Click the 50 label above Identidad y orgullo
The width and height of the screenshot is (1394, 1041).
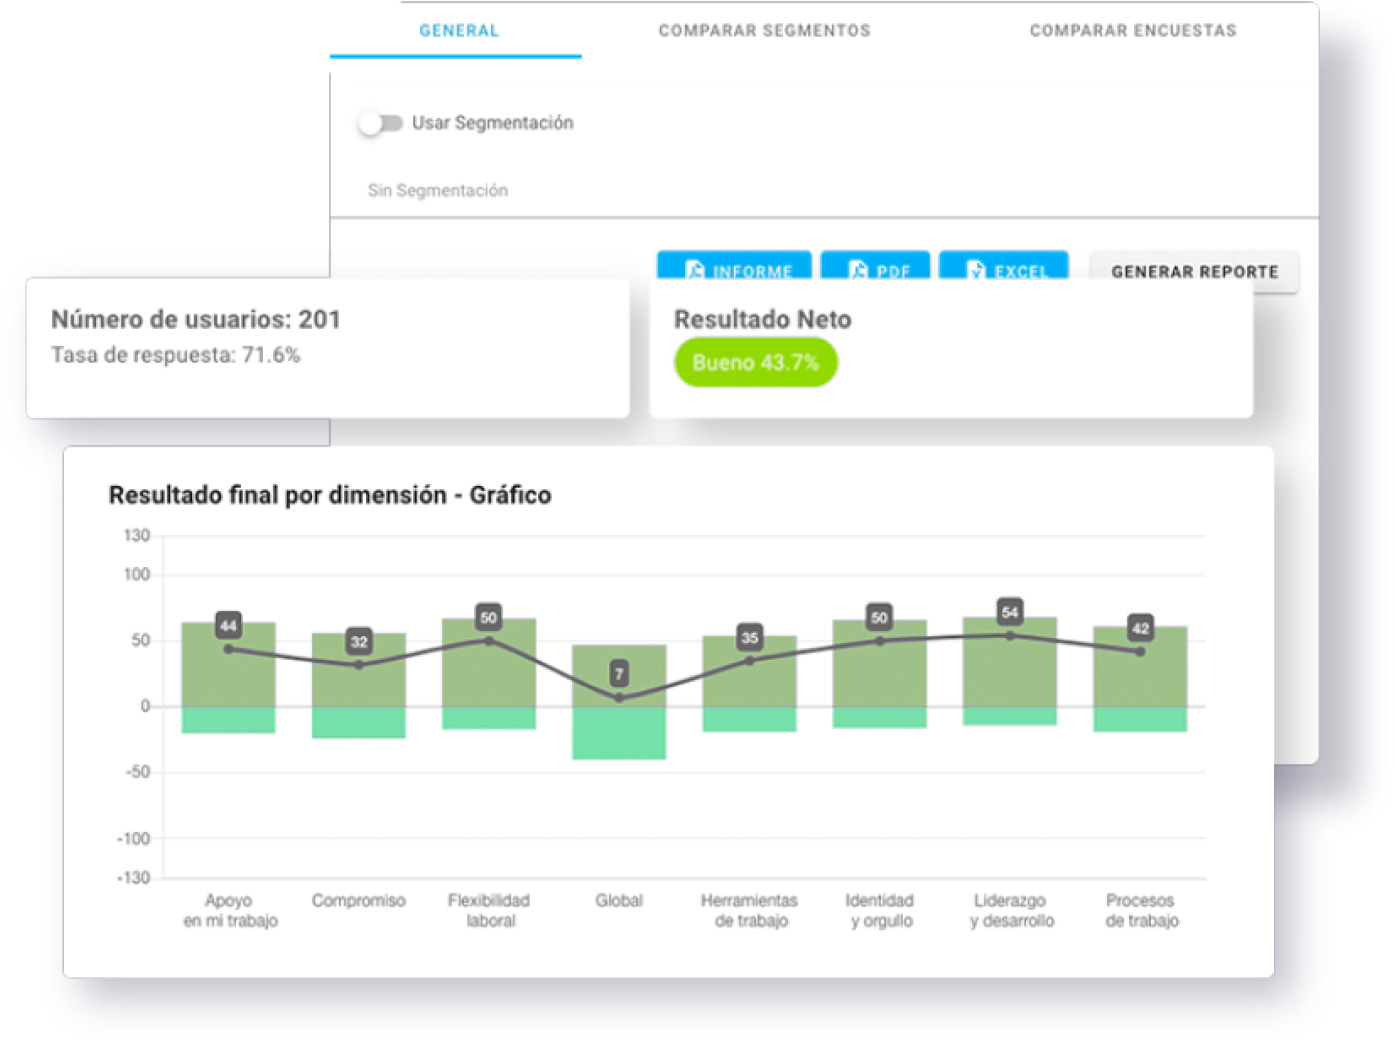[879, 617]
